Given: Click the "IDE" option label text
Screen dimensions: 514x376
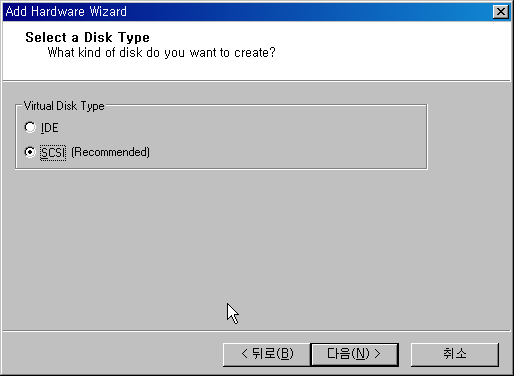Looking at the screenshot, I should [50, 128].
